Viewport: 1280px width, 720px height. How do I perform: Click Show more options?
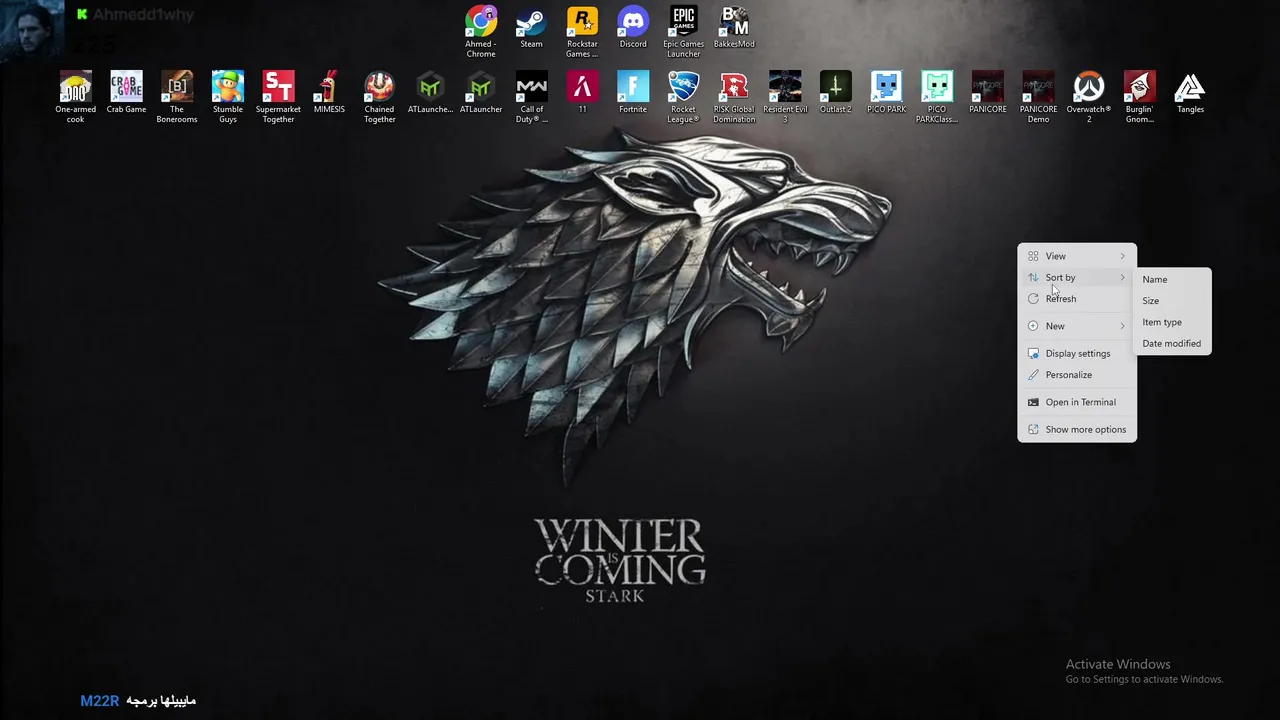click(x=1077, y=430)
